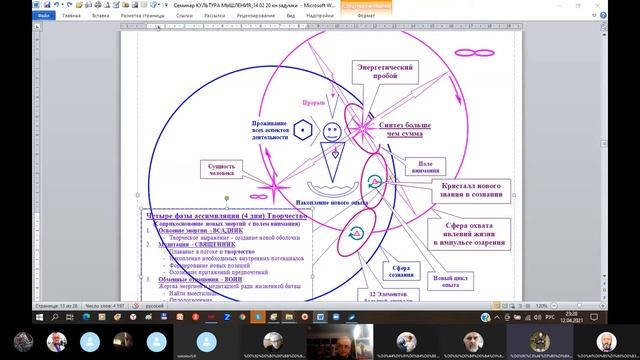Image resolution: width=640 pixels, height=360 pixels.
Task: Switch РУС keyboard input language
Action: click(x=550, y=317)
